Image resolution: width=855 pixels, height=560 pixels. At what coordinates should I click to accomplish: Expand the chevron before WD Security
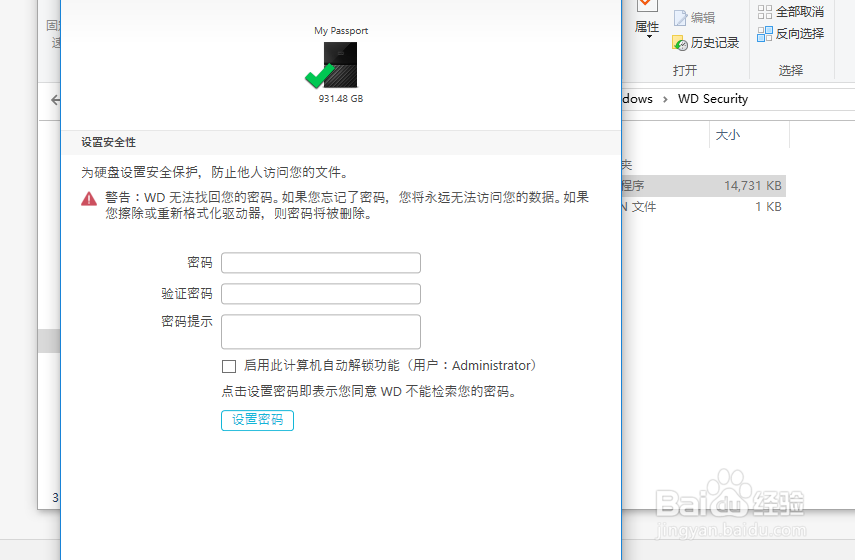pyautogui.click(x=665, y=99)
